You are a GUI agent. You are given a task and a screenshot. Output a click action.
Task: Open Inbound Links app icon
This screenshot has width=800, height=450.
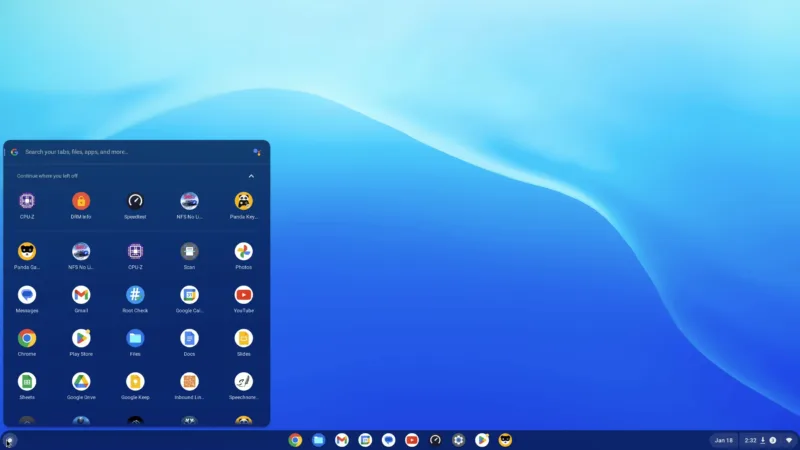tap(189, 381)
